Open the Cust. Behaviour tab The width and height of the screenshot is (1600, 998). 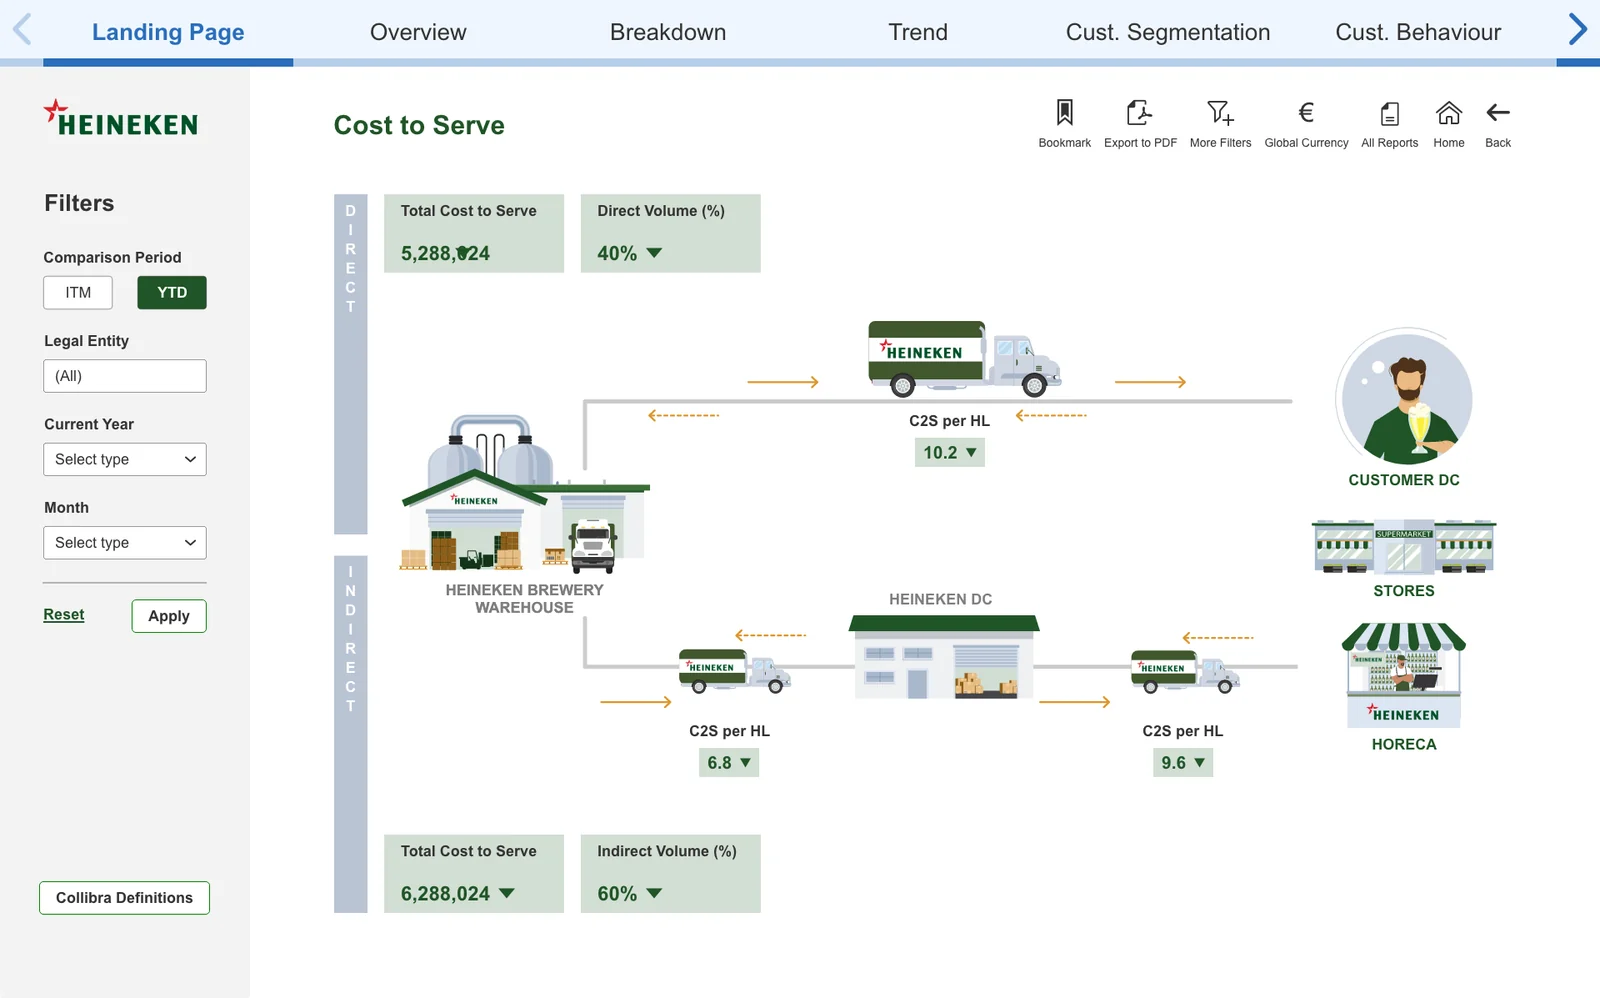tap(1418, 32)
